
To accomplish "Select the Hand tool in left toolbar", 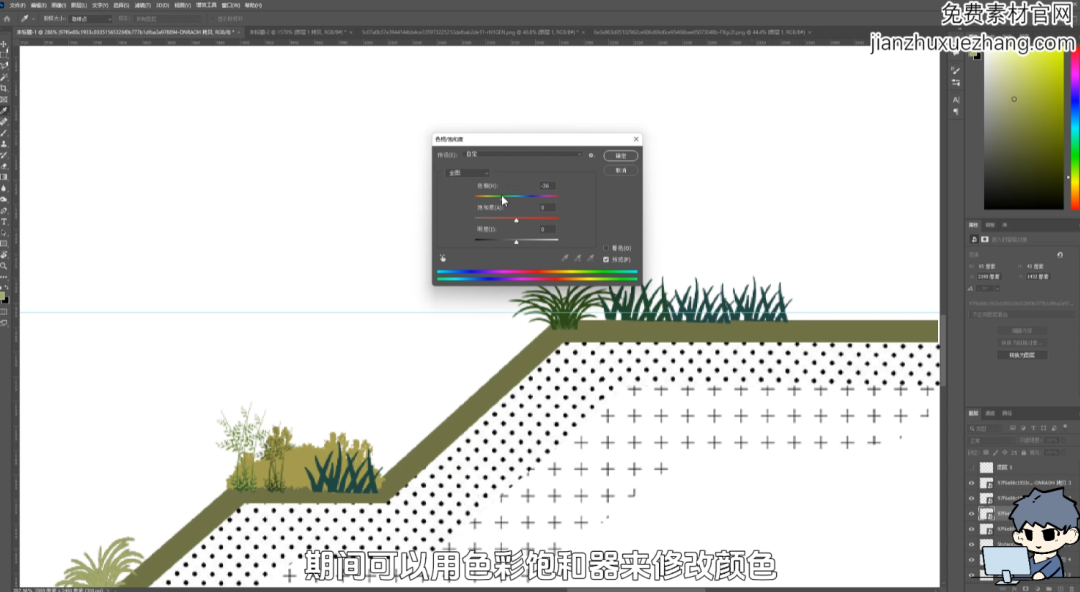I will 4,255.
